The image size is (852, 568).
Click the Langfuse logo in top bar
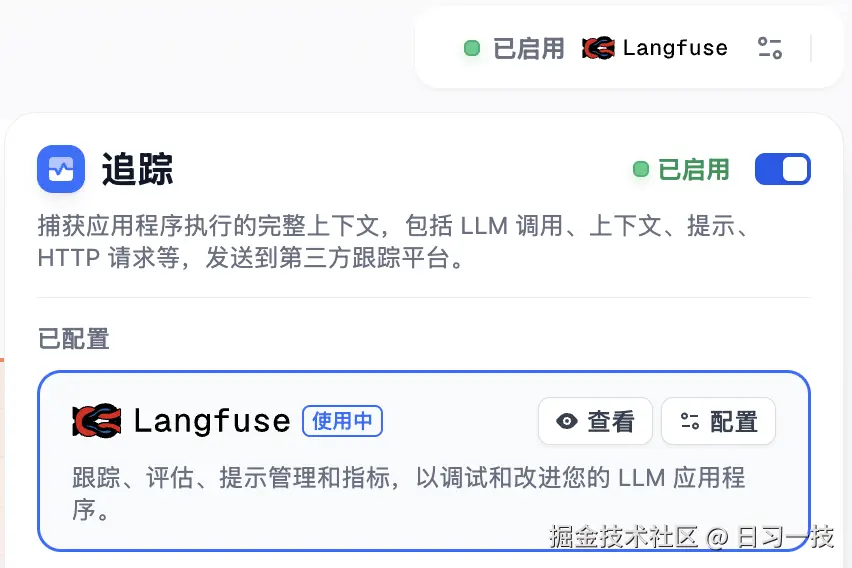pos(598,48)
